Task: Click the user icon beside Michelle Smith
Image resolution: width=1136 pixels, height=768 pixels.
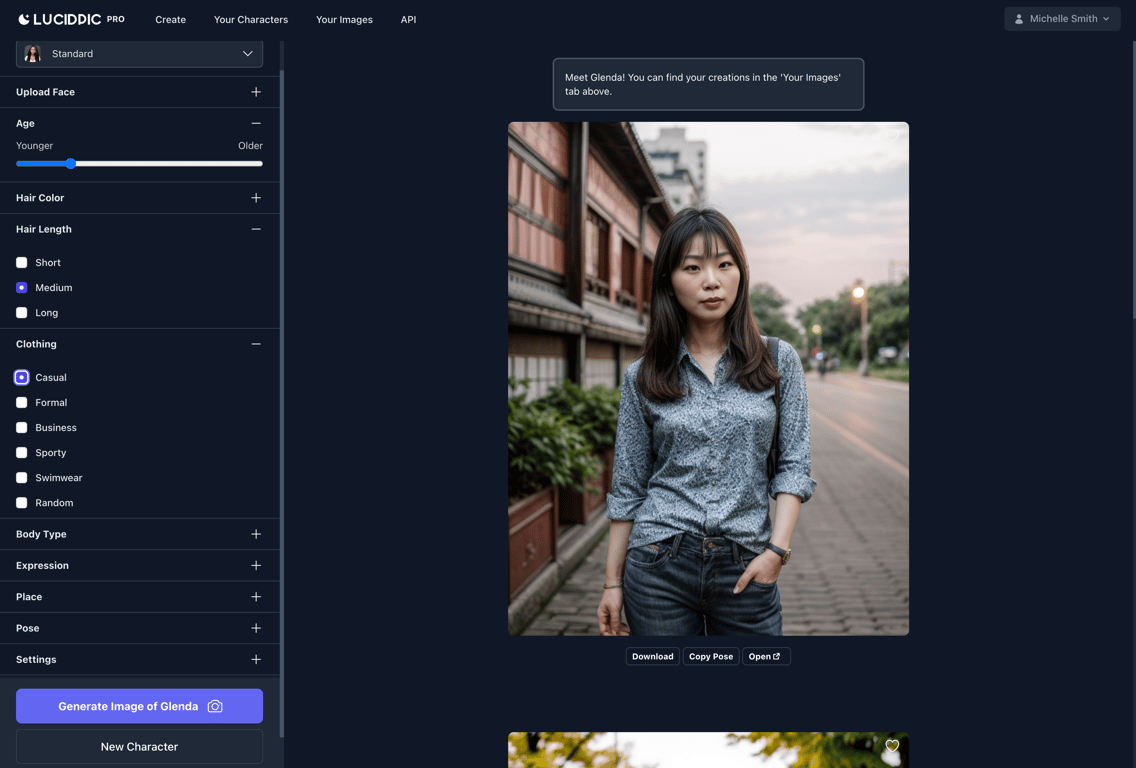Action: pos(1018,18)
